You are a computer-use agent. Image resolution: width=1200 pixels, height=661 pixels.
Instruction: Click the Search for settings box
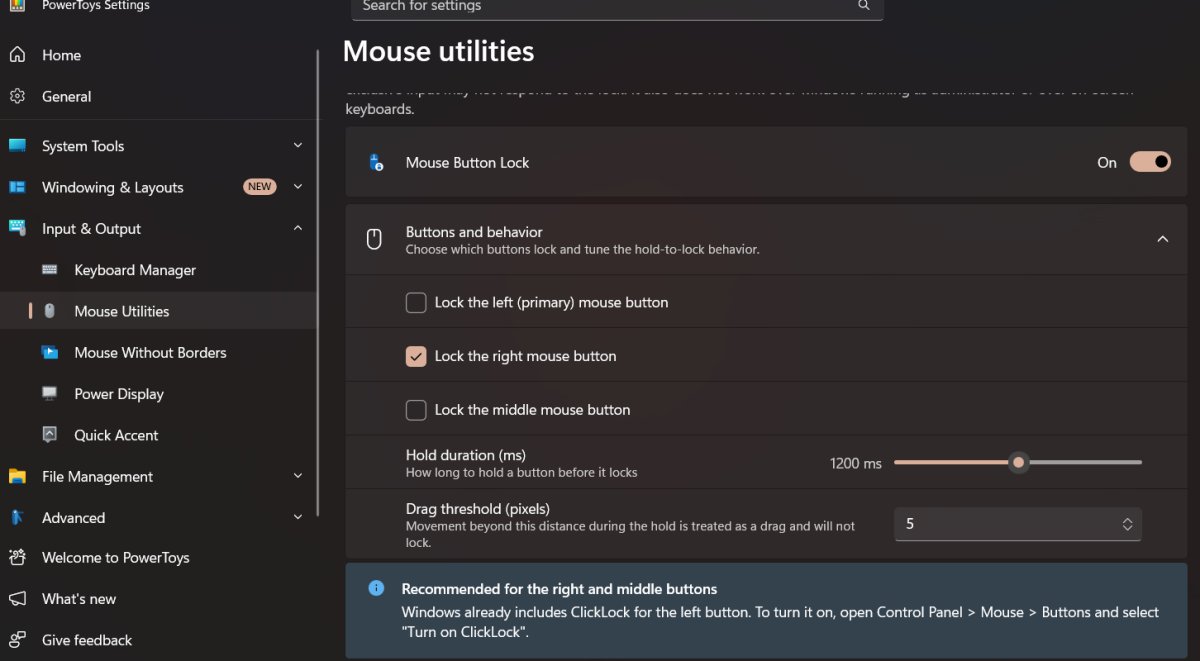click(x=617, y=8)
